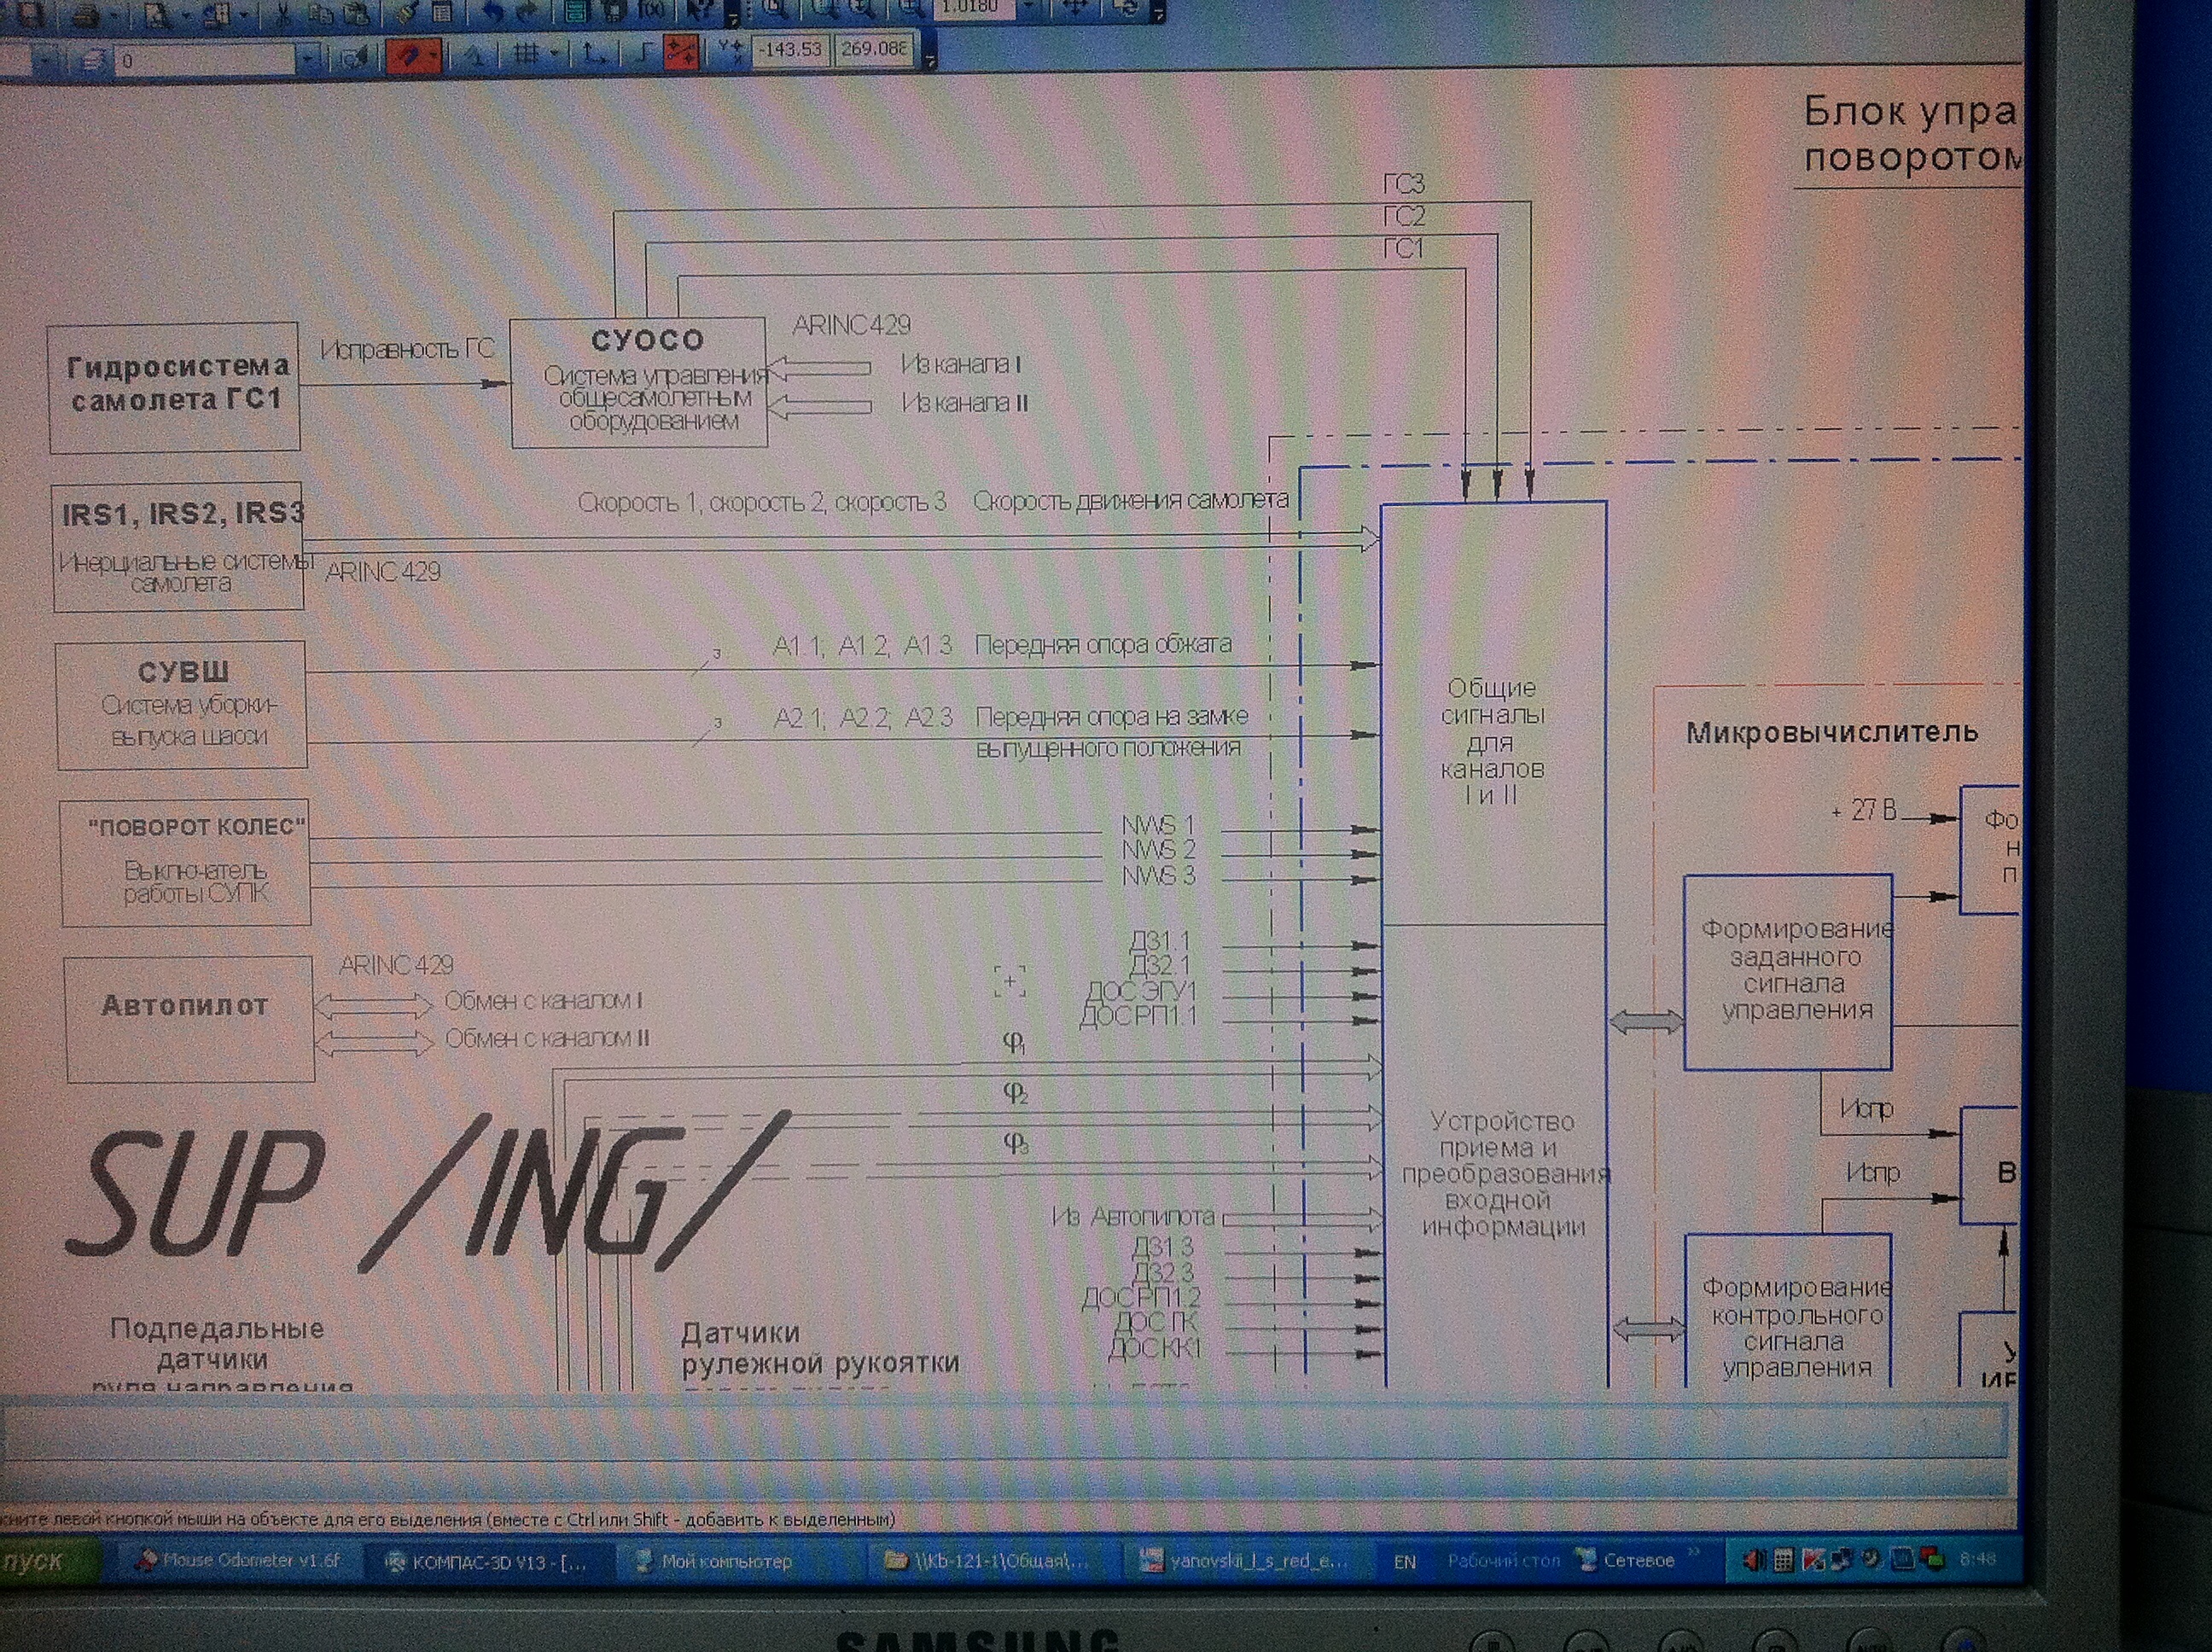This screenshot has height=1652, width=2212.
Task: Click the Print icon in toolbar
Action: [86, 15]
